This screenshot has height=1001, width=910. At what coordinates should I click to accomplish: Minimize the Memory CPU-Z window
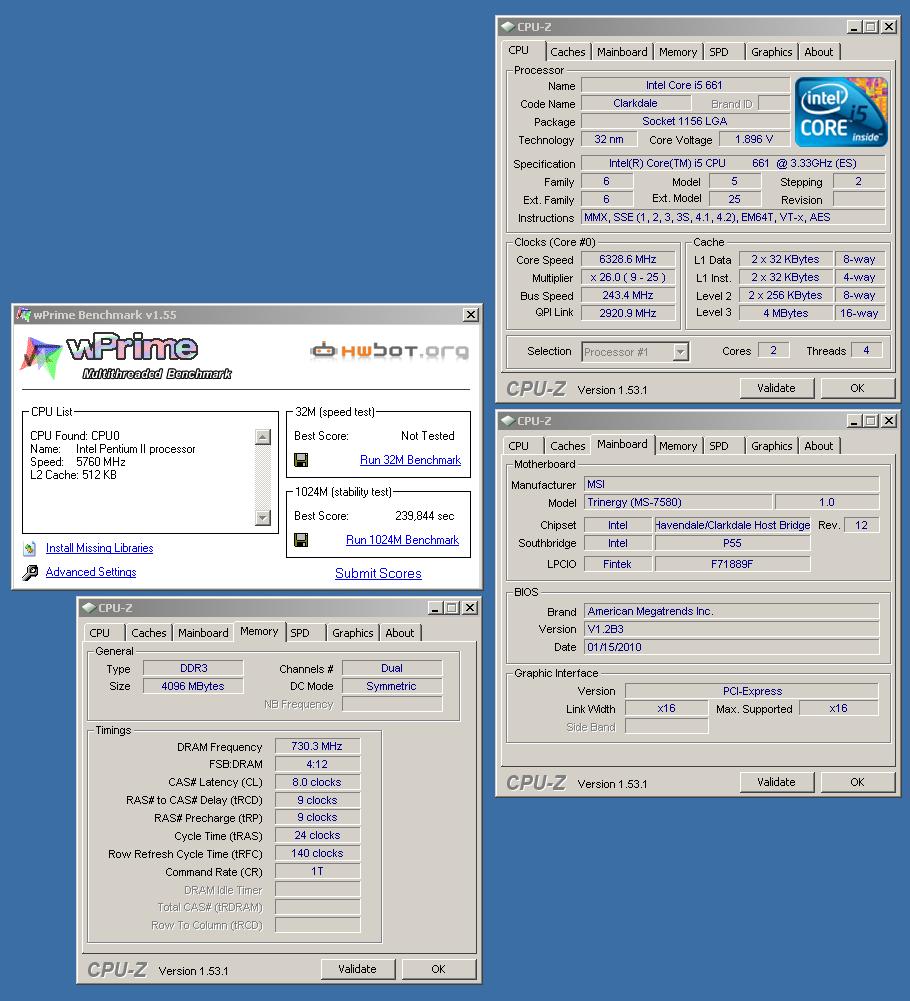point(435,608)
